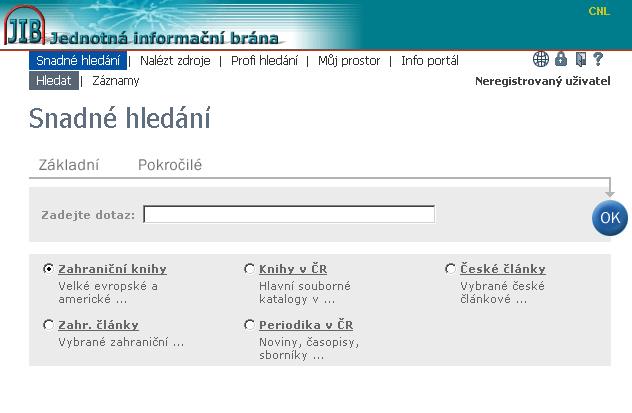The height and width of the screenshot is (413, 632).
Task: Select the Zahraniční knihy radio button
Action: [48, 268]
